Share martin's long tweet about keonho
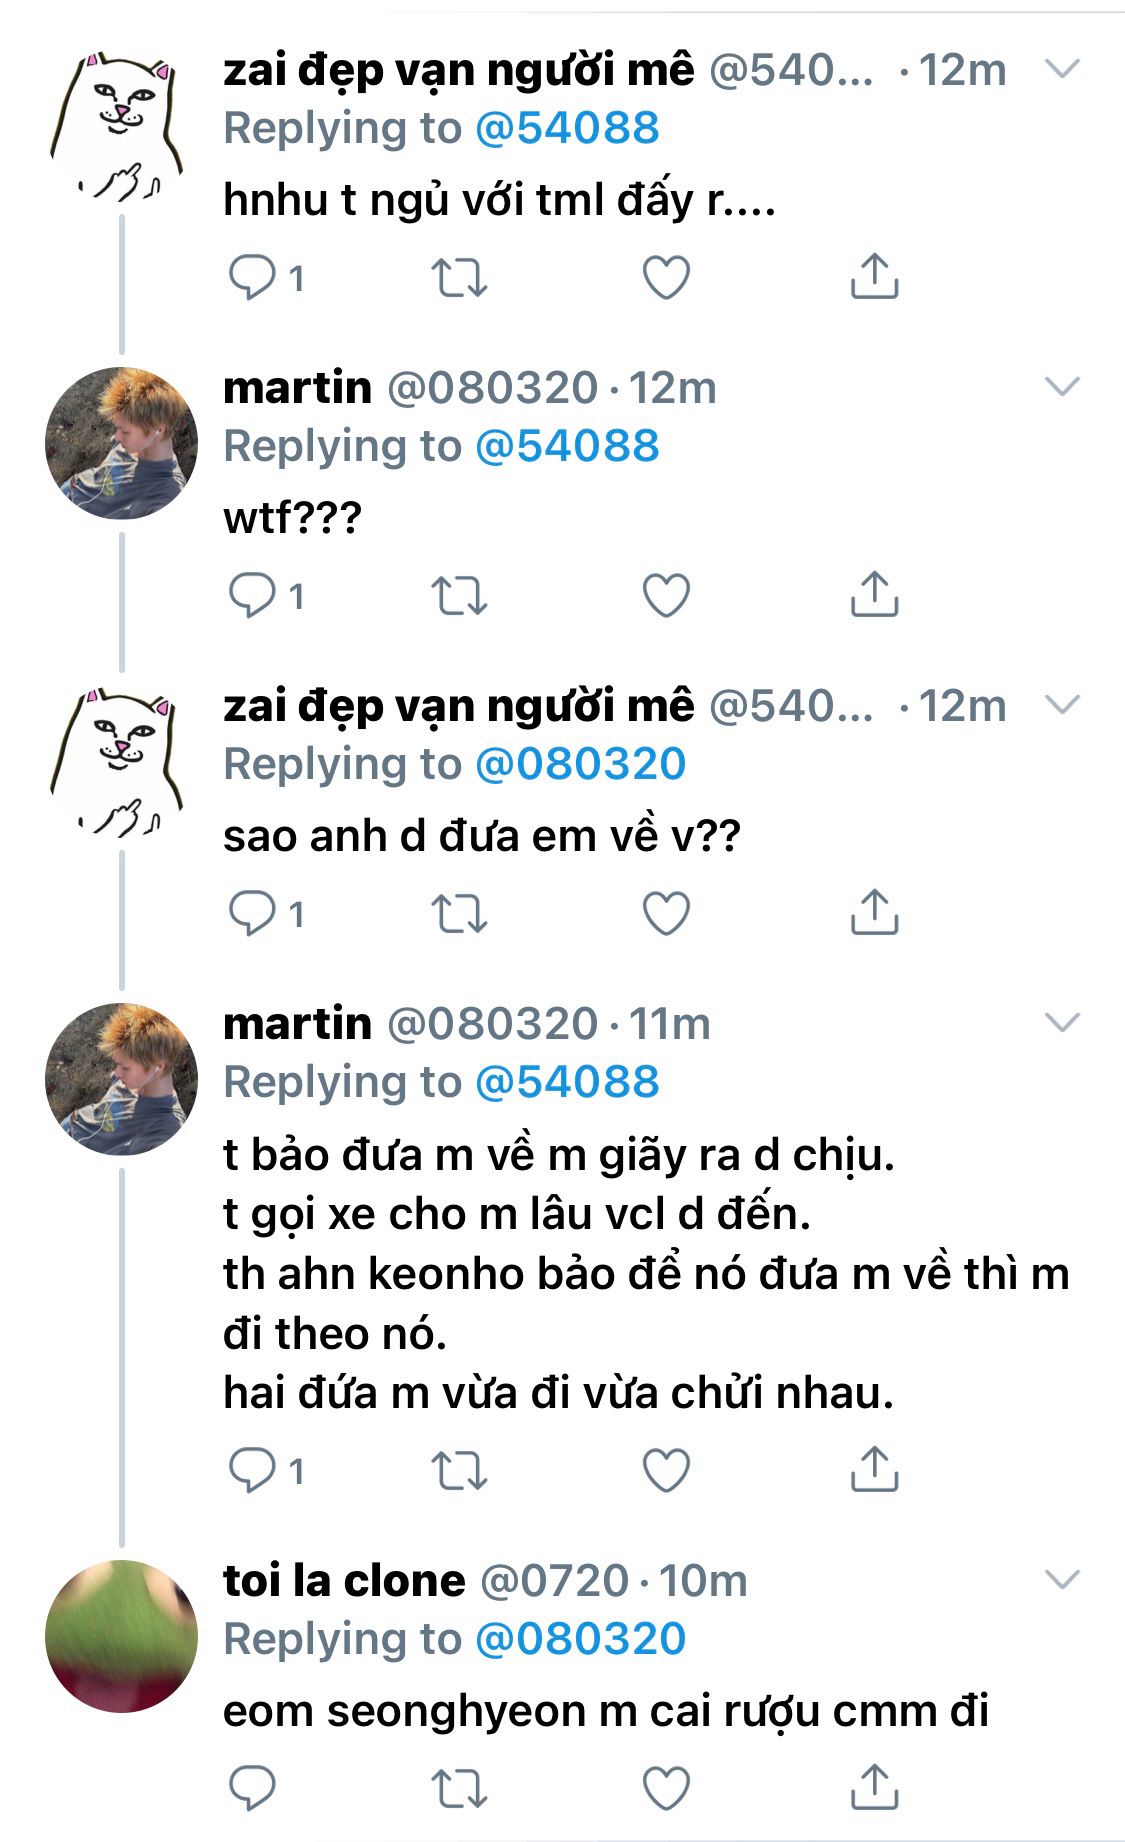1125x1842 pixels. 874,1469
